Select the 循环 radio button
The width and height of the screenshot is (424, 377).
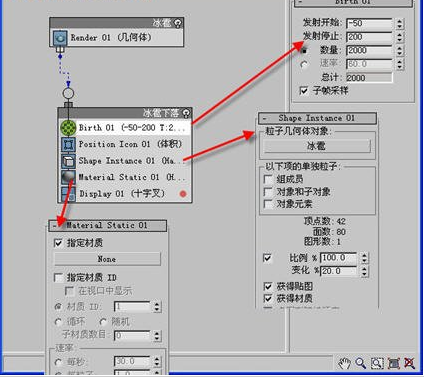[x=58, y=322]
